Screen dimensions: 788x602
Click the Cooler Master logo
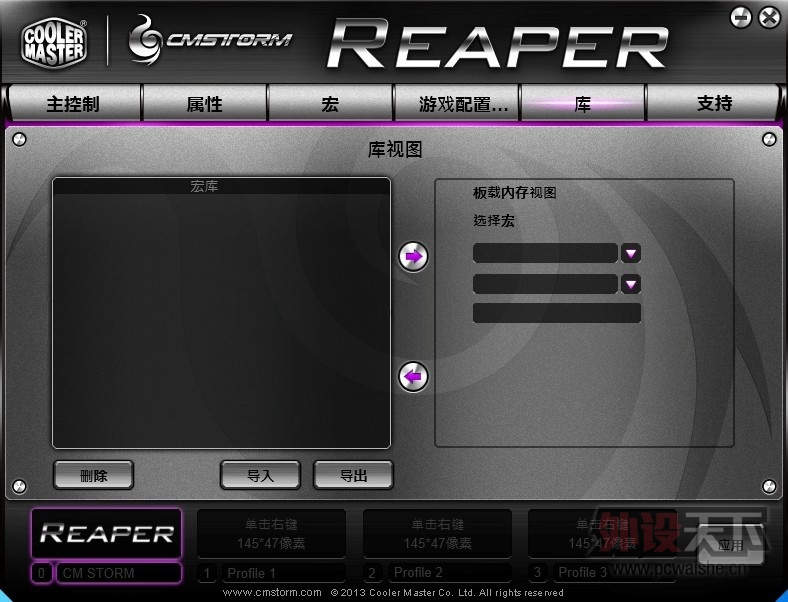tap(54, 41)
